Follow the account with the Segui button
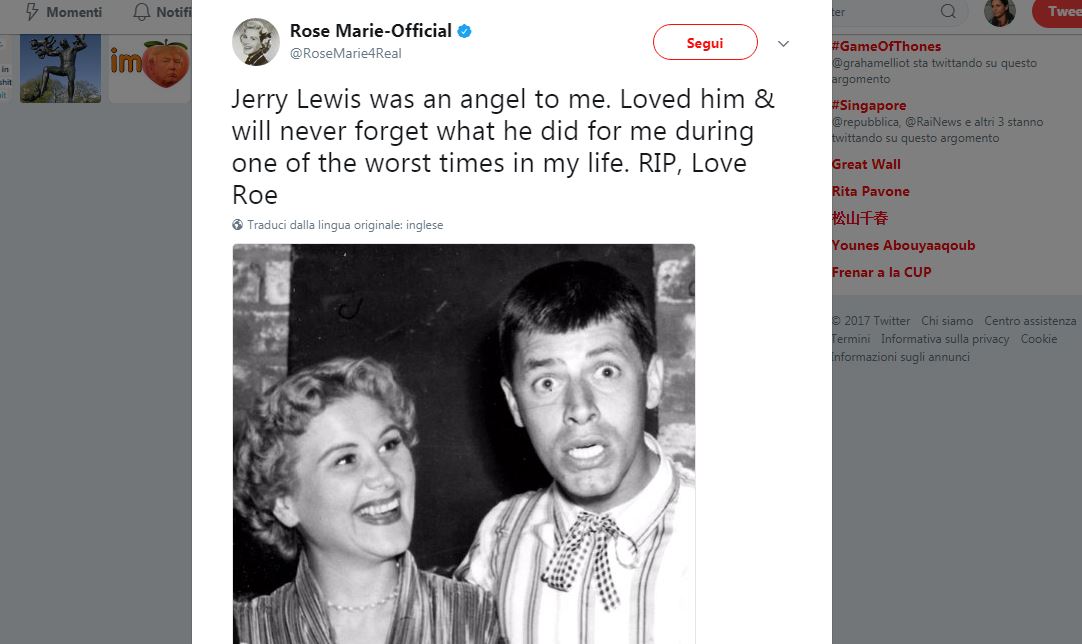This screenshot has width=1082, height=644. click(x=705, y=43)
